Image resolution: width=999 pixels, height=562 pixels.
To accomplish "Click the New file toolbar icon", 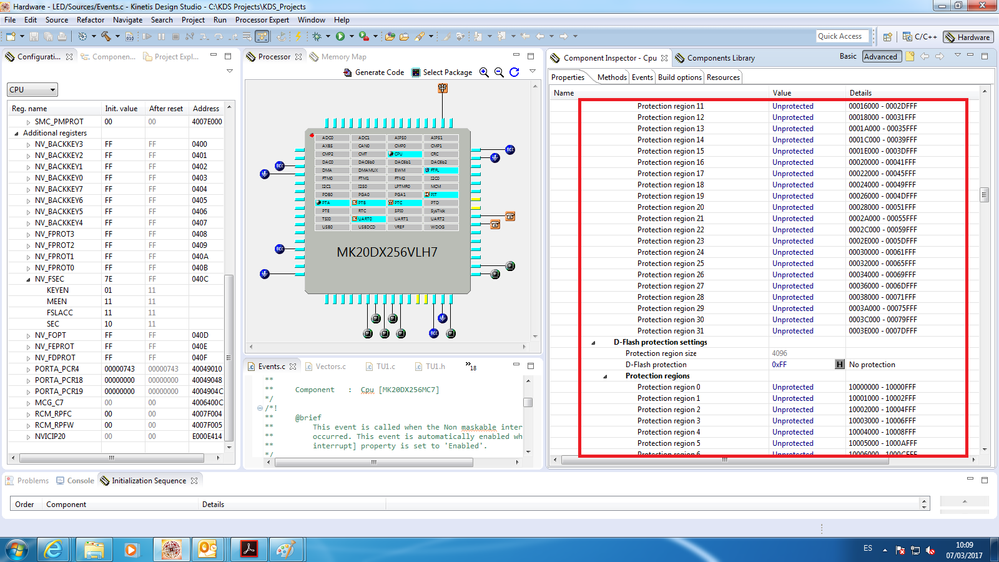I will point(11,36).
